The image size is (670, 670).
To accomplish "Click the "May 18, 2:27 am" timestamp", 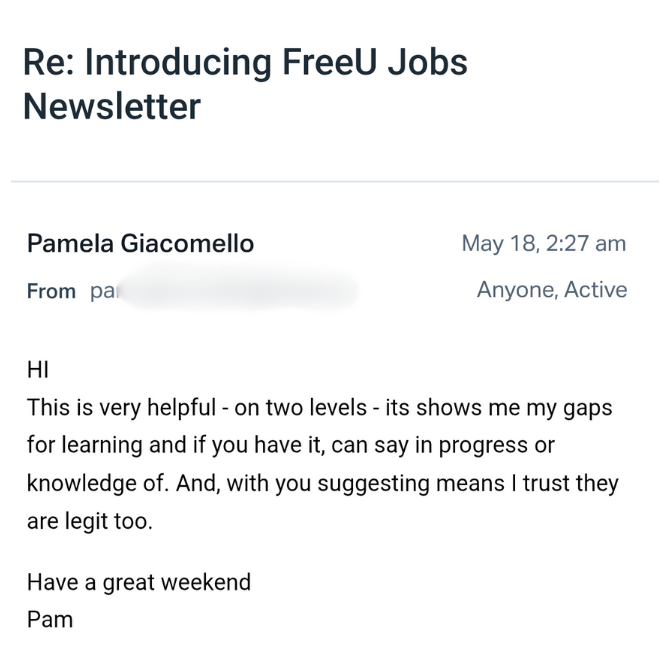I will pos(543,243).
